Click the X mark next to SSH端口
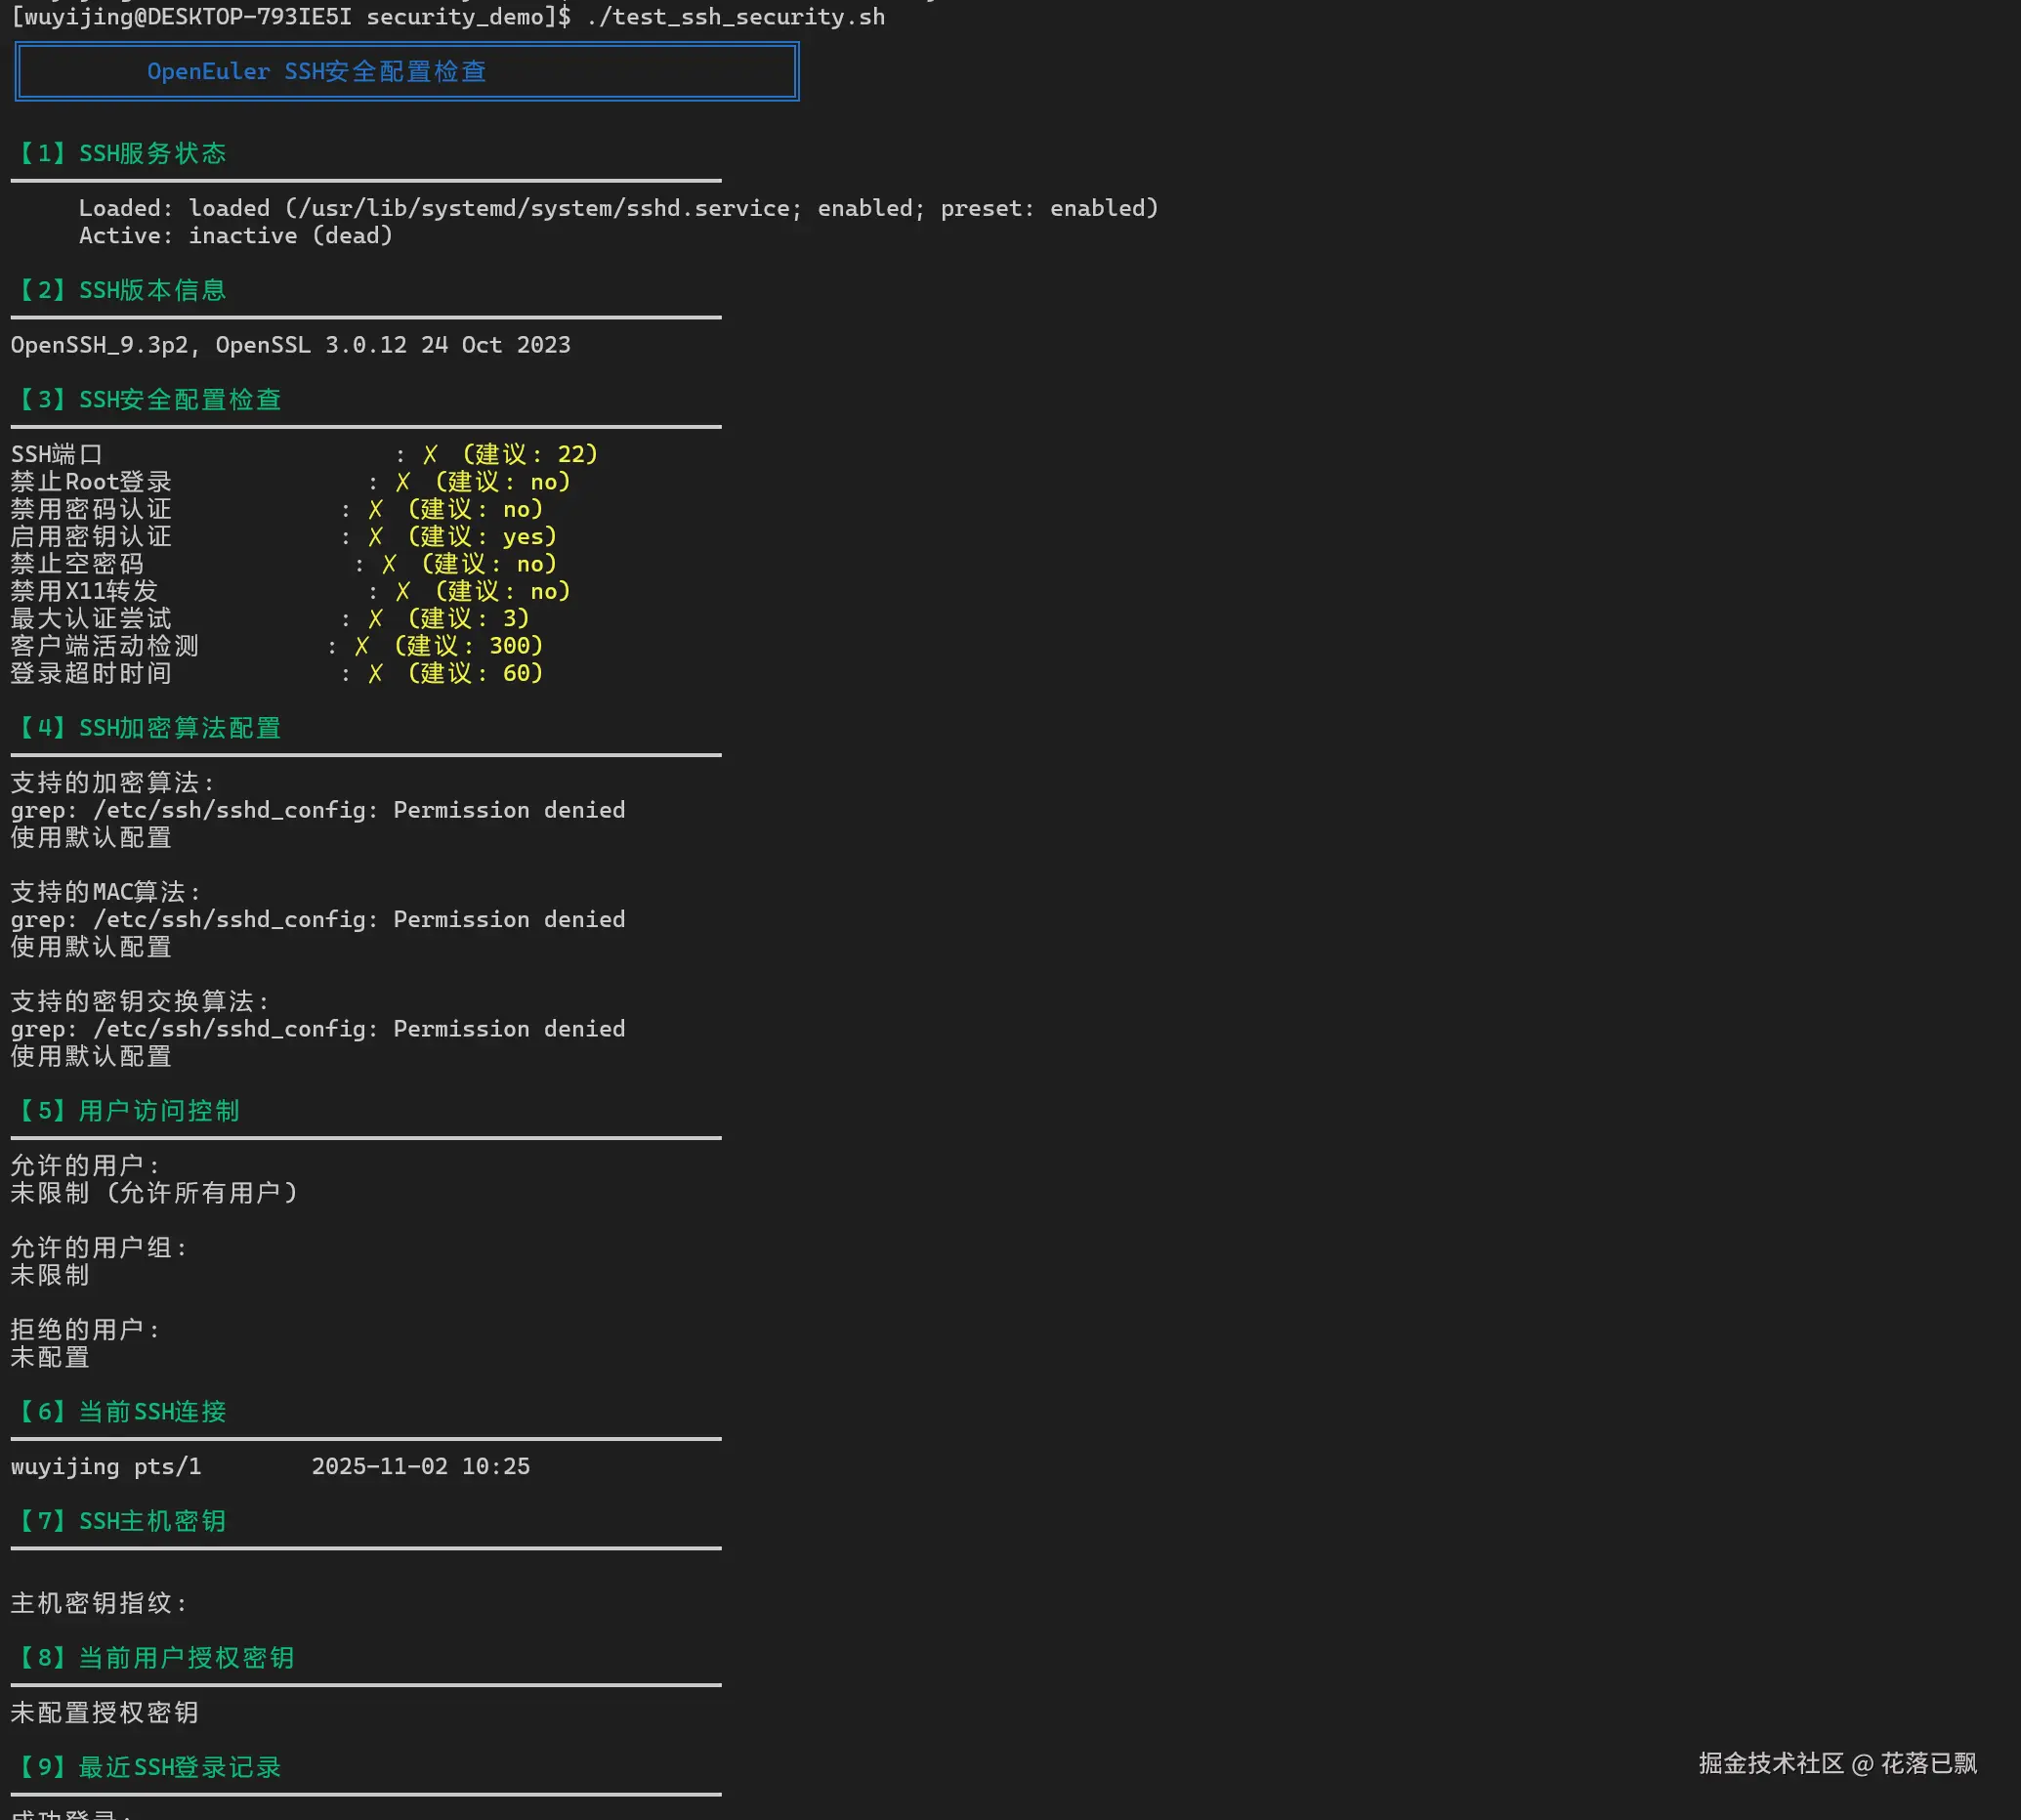Viewport: 2021px width, 1820px height. (x=430, y=455)
